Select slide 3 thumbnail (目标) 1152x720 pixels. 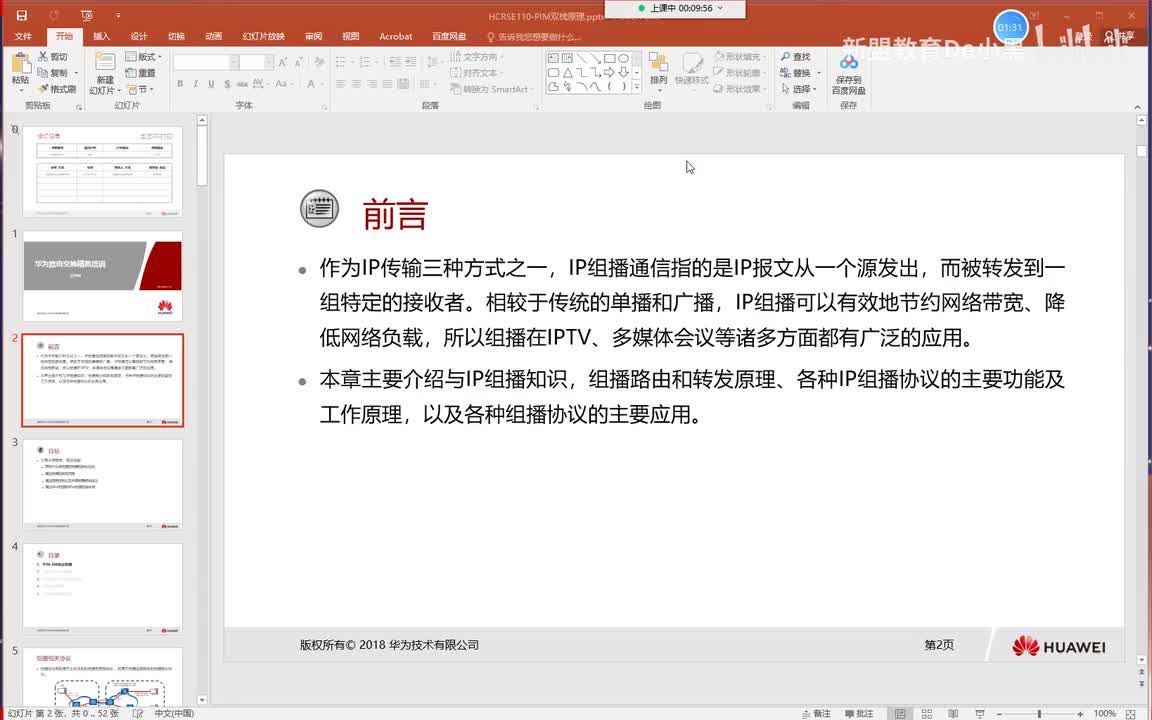tap(103, 484)
